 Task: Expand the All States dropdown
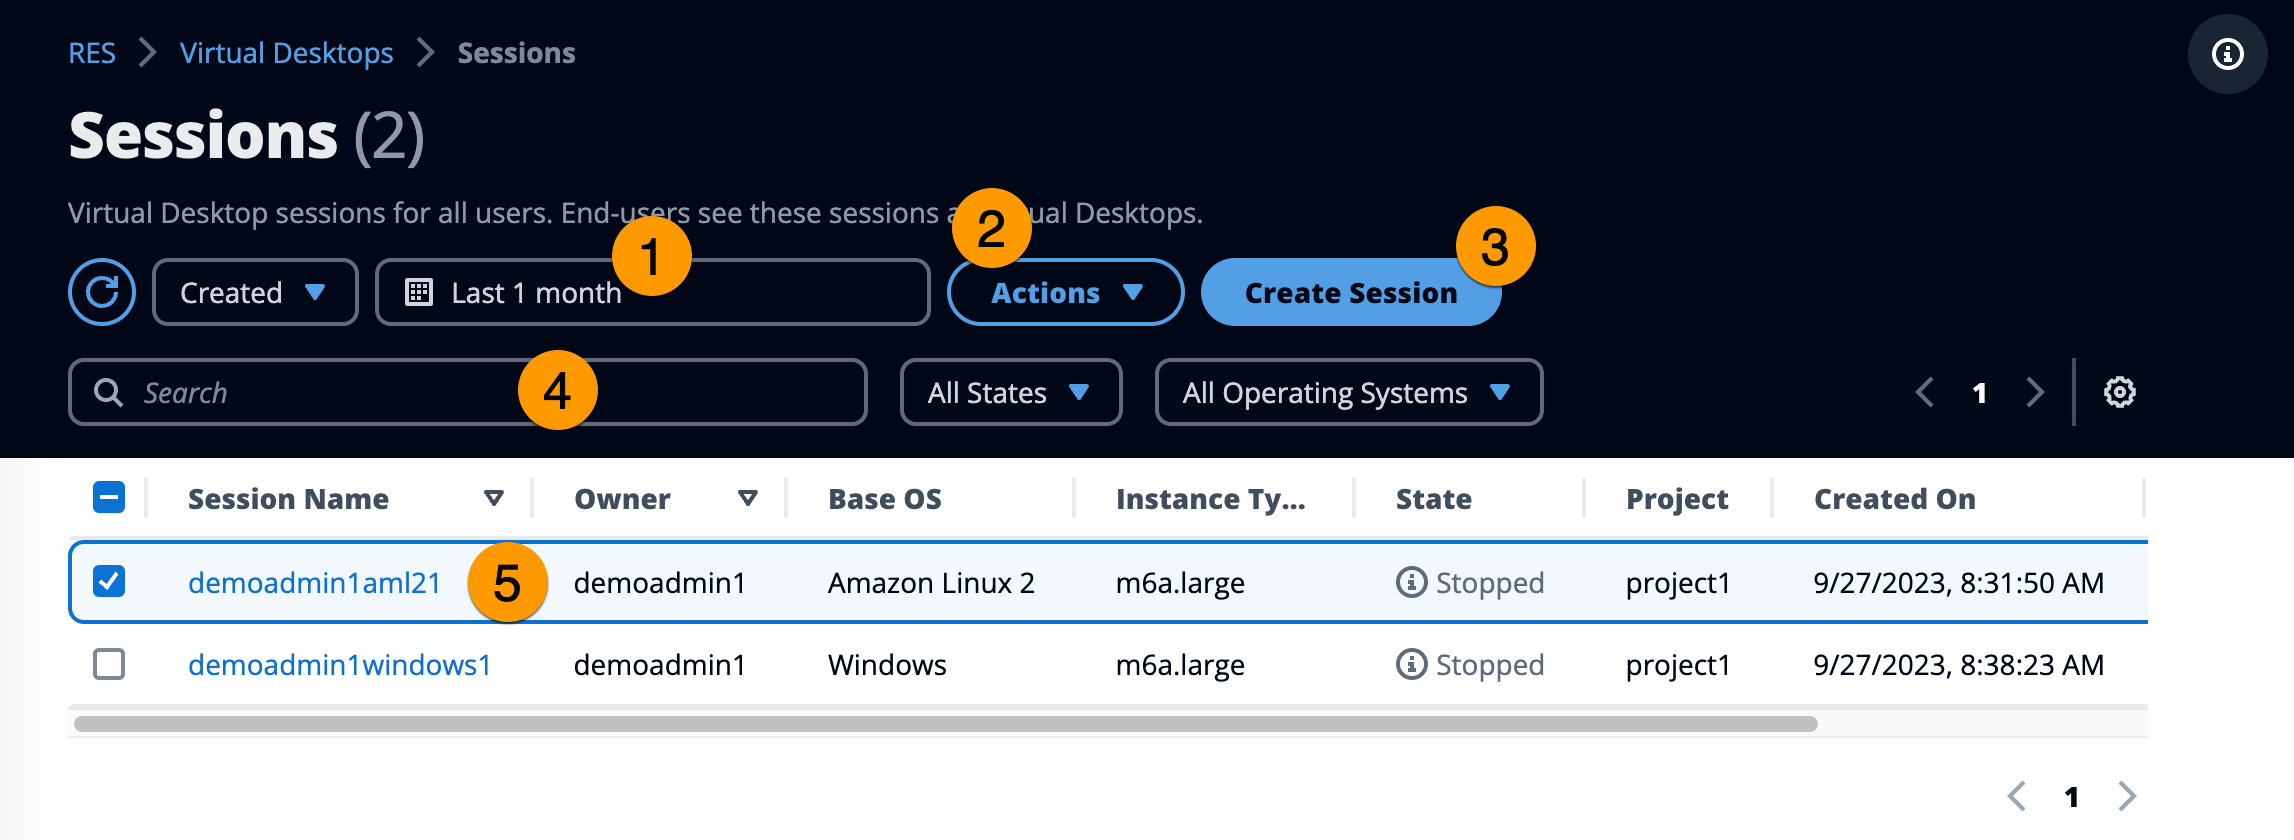coord(1010,392)
